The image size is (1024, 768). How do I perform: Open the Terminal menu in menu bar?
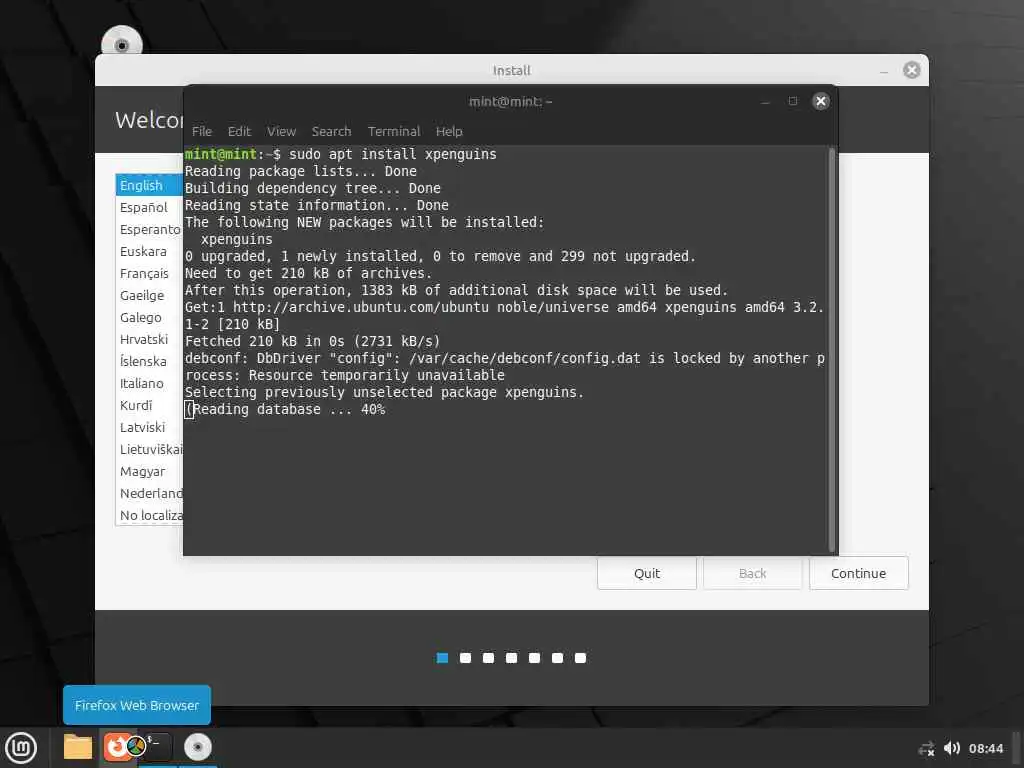[x=394, y=131]
